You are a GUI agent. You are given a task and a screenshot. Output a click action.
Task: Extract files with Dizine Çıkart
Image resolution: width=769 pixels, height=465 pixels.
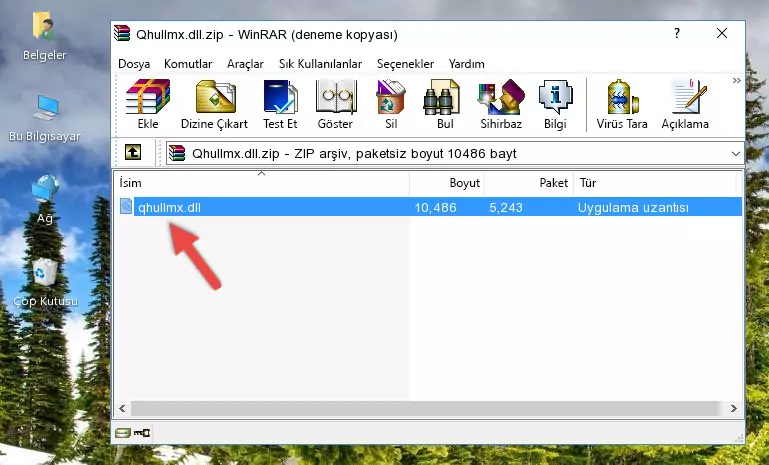[214, 104]
